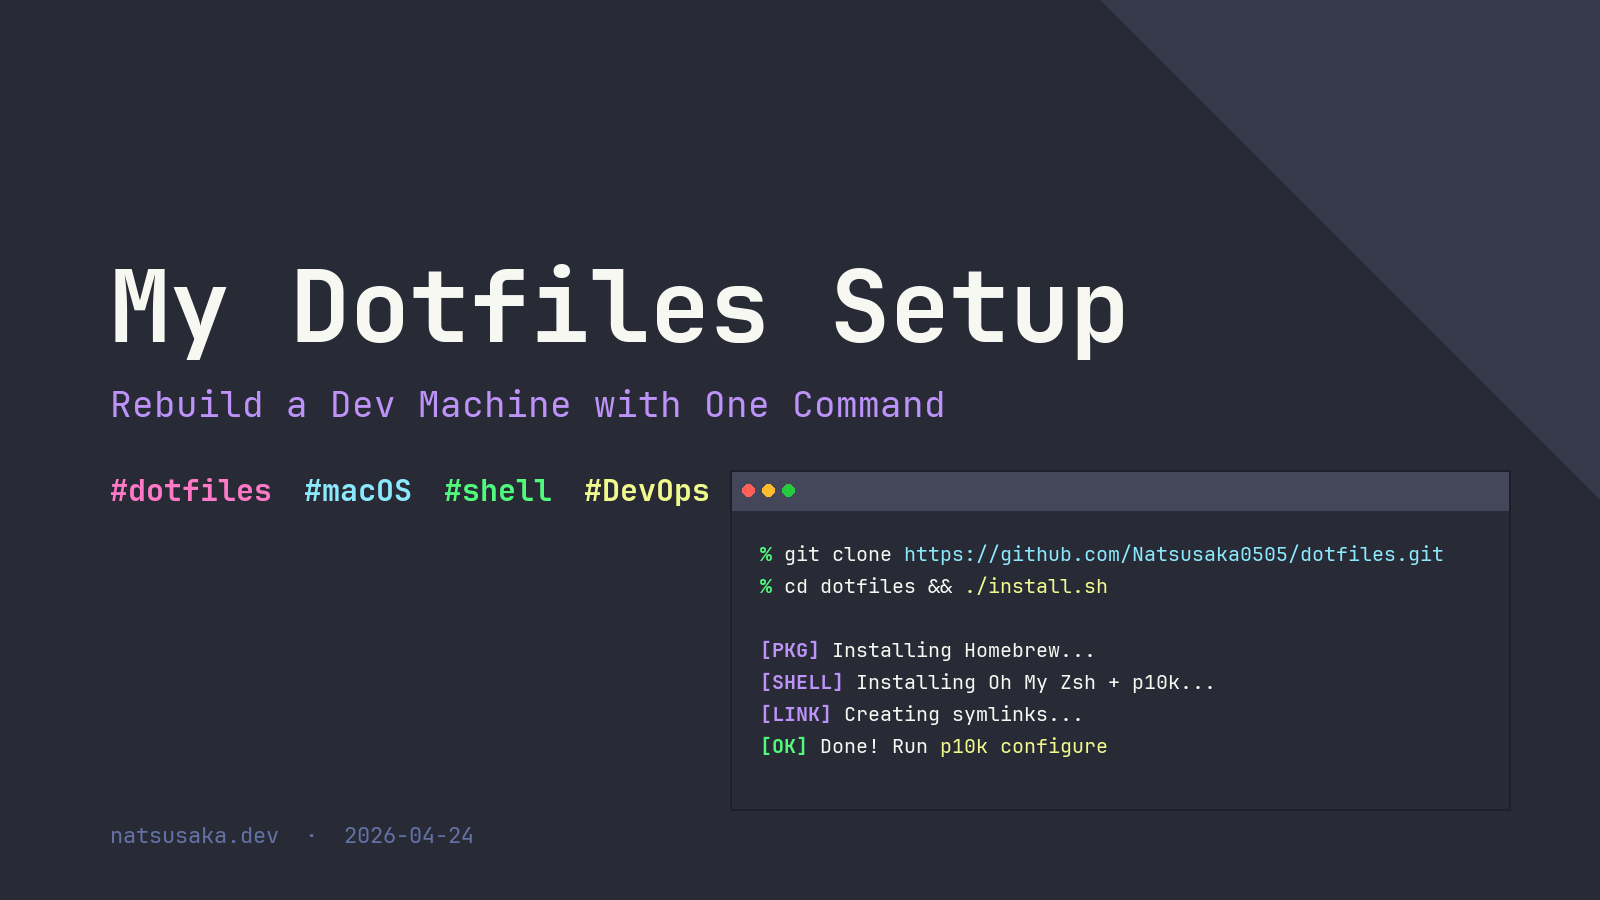
Task: Zoom the terminal with the green circle
Action: point(788,490)
